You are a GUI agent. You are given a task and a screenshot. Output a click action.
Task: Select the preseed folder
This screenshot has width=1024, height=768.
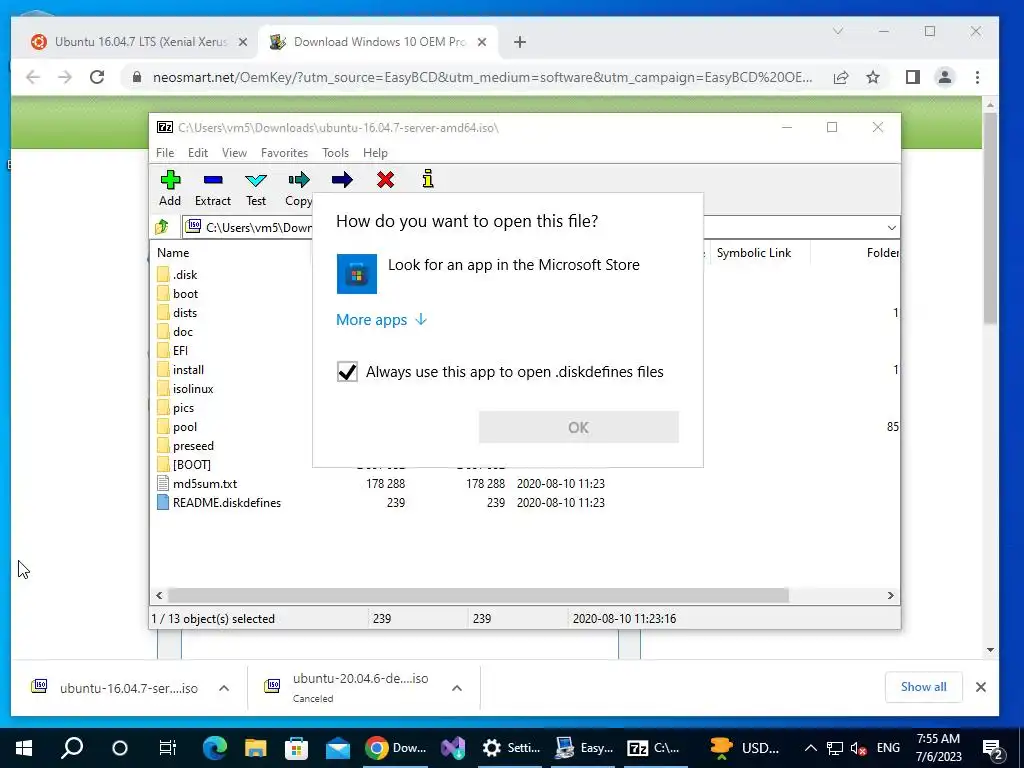[185, 446]
